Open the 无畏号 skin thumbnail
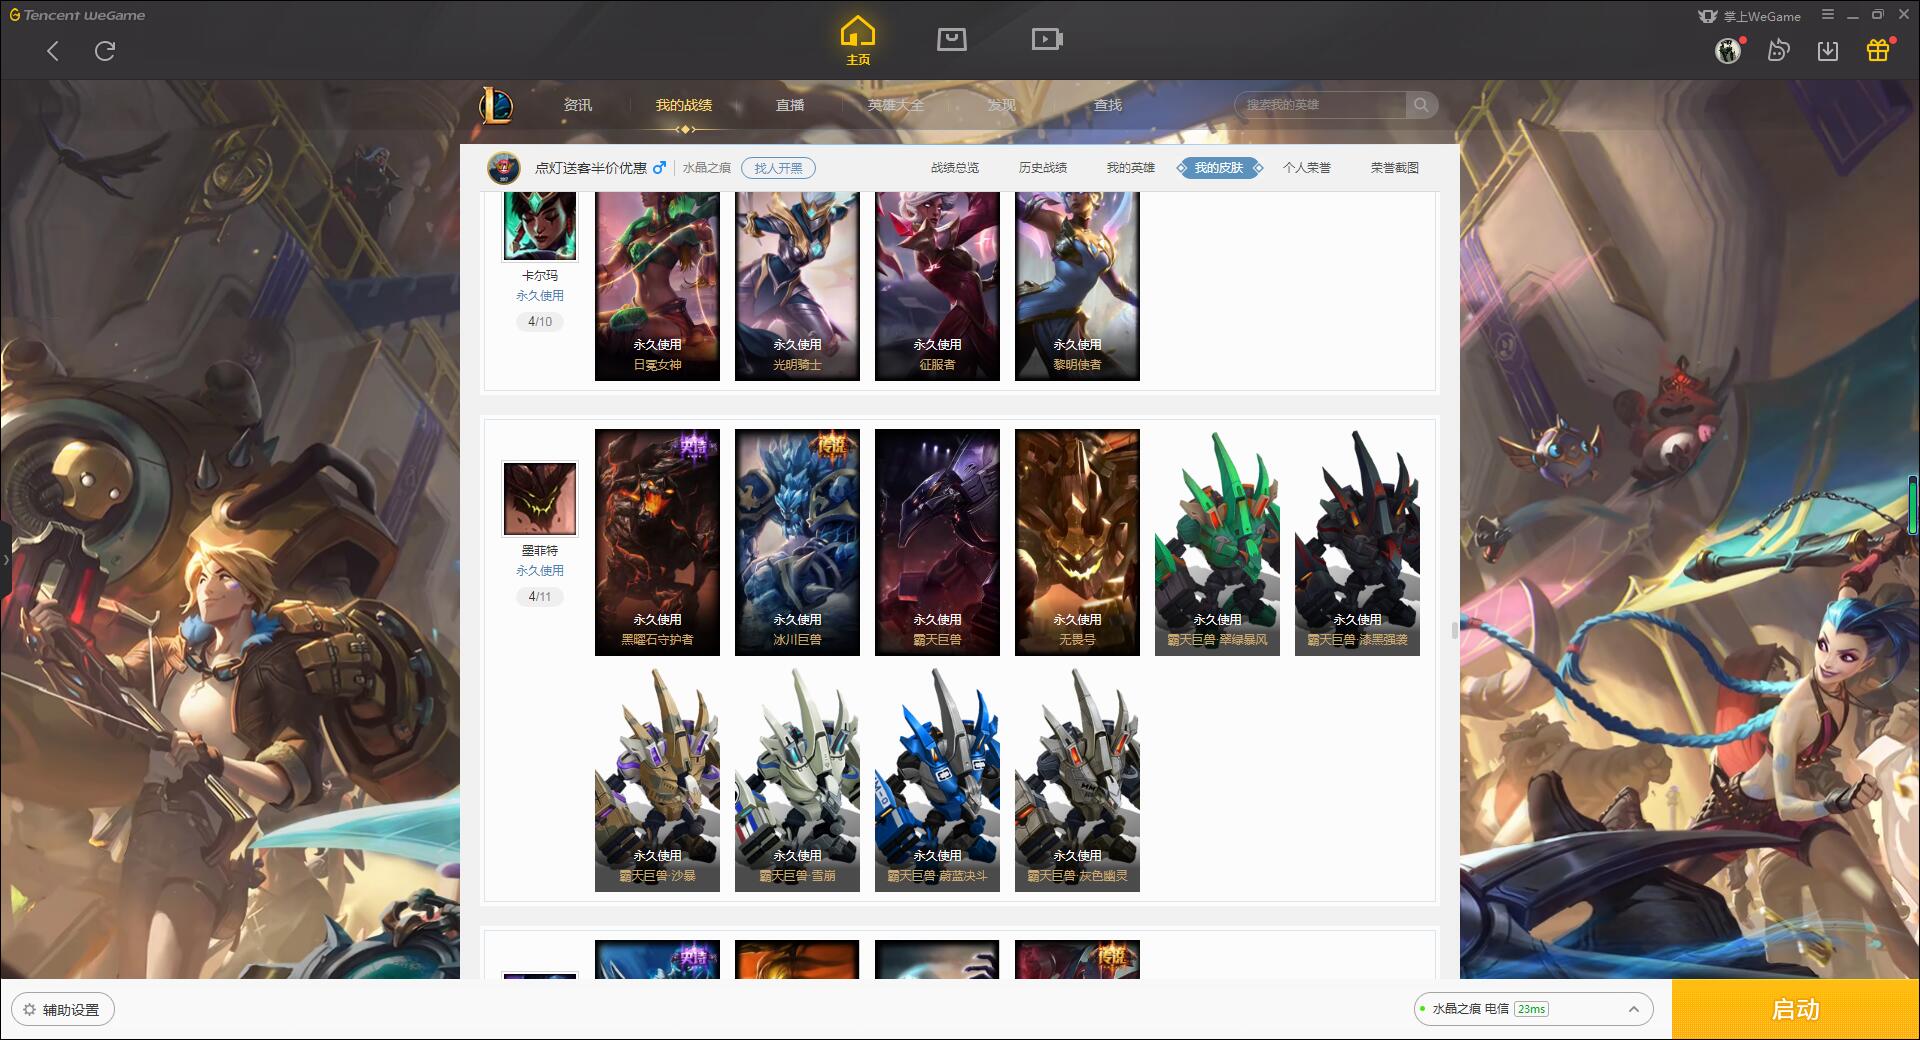 pyautogui.click(x=1077, y=542)
